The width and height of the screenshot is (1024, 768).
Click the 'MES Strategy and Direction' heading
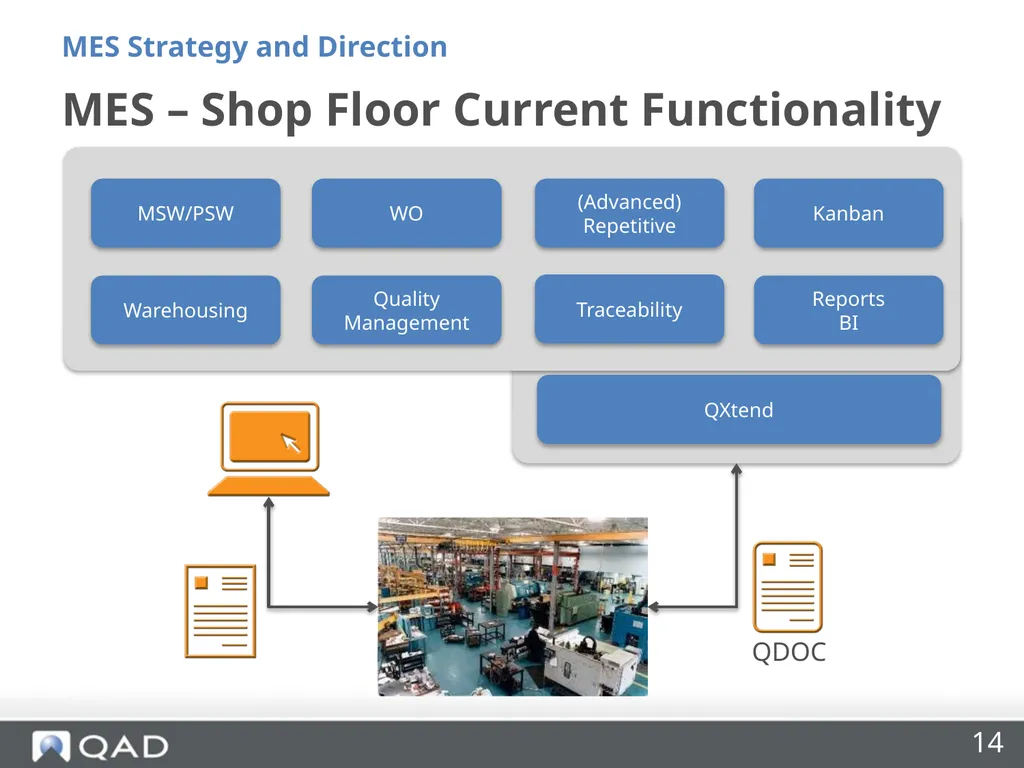pos(255,48)
